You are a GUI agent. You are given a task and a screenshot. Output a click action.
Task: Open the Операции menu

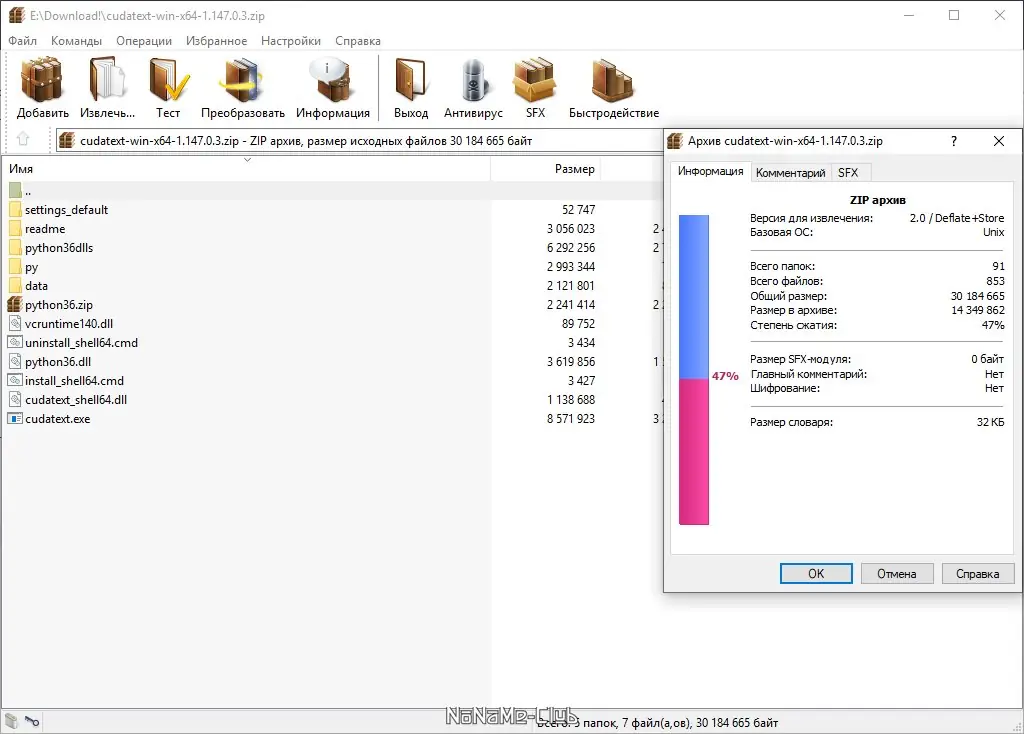point(144,40)
